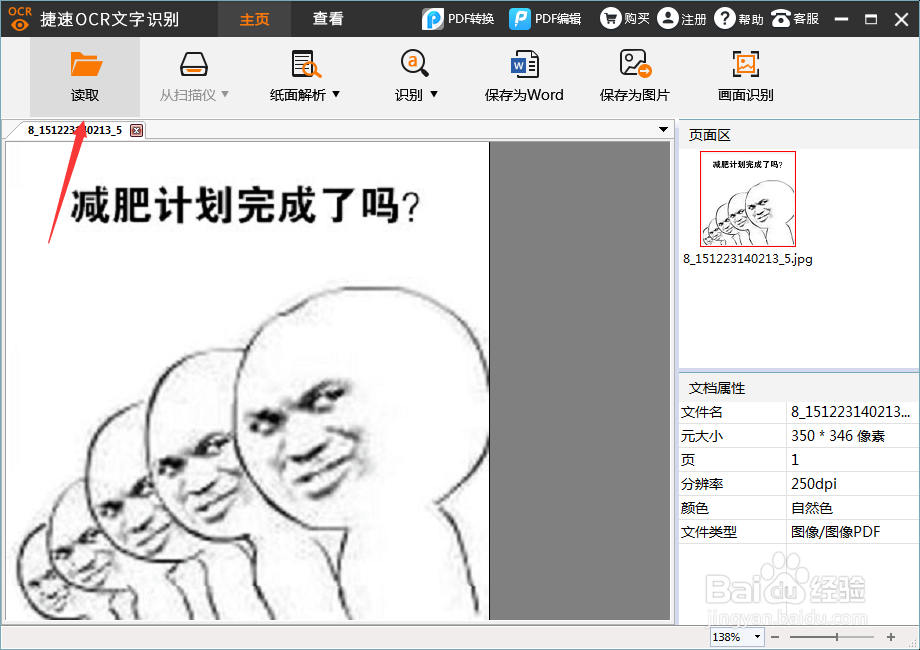Close the 8_151223140213_5 document tab
The width and height of the screenshot is (920, 650).
(136, 130)
